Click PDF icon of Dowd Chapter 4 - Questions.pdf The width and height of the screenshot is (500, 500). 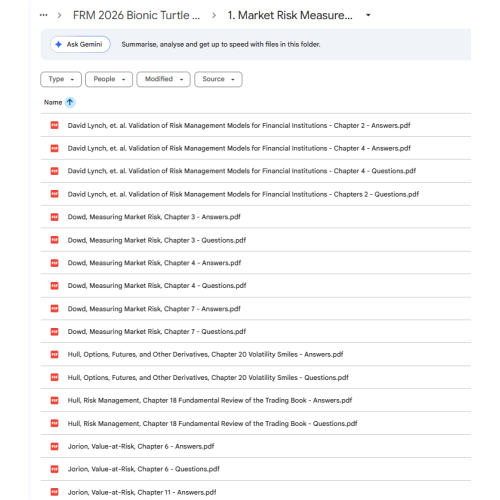pos(55,286)
